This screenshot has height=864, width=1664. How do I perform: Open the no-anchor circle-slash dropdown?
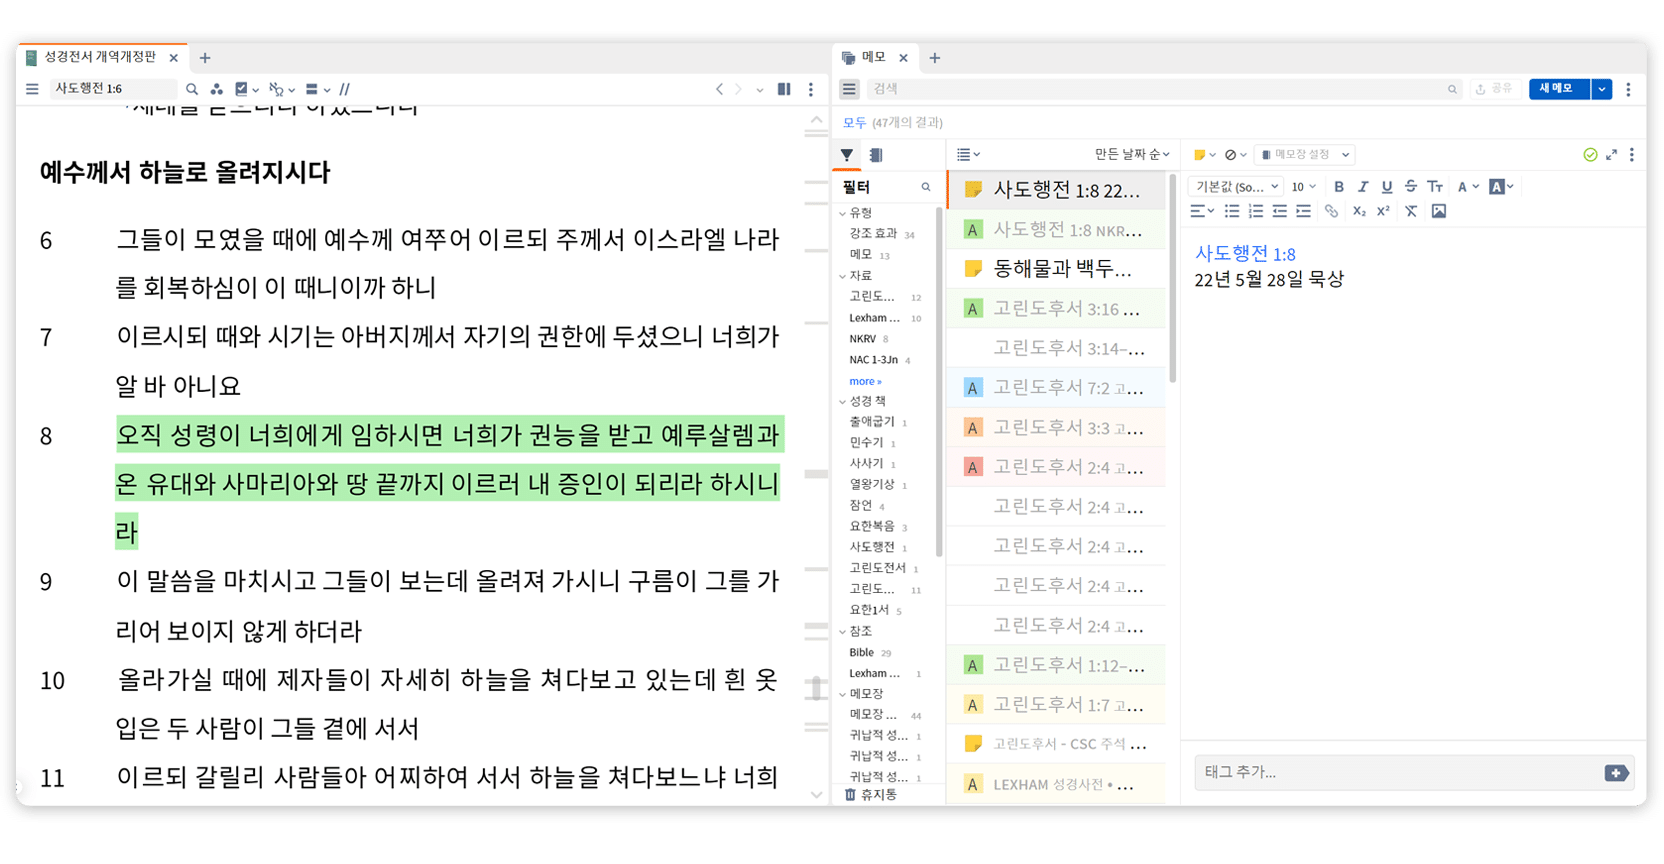pos(1236,155)
